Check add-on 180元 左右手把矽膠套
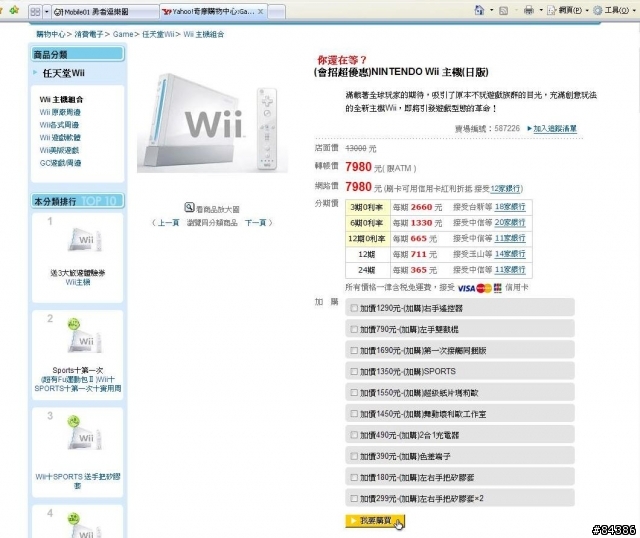Screen dimensions: 640x538 [354, 477]
